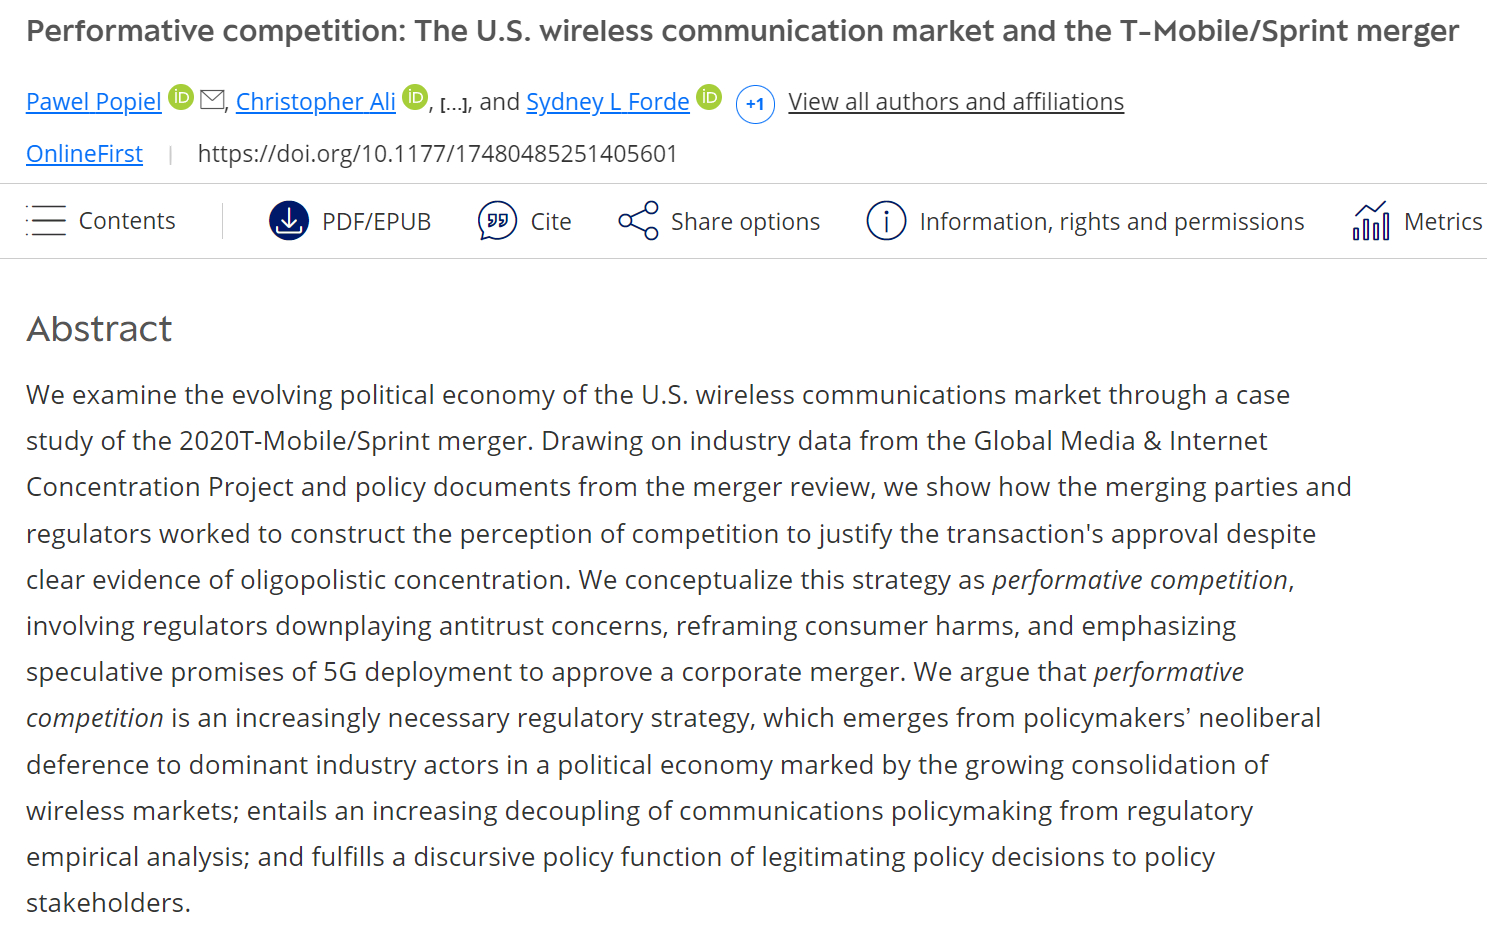Click Sydney L Forde's ORCID iD icon
Image resolution: width=1487 pixels, height=931 pixels.
tap(709, 97)
